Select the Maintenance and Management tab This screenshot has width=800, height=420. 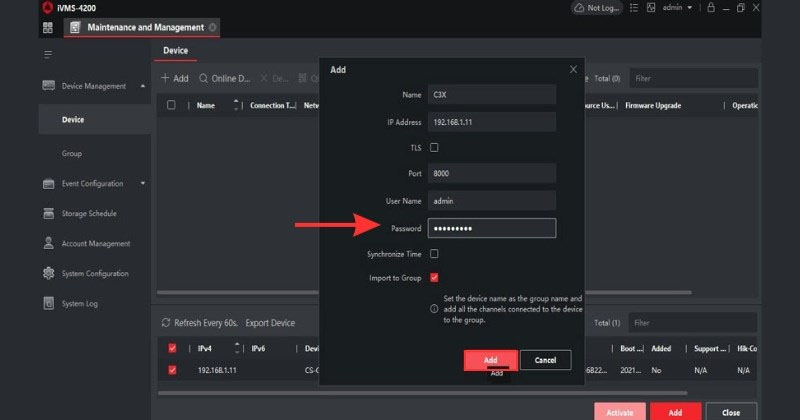point(142,28)
